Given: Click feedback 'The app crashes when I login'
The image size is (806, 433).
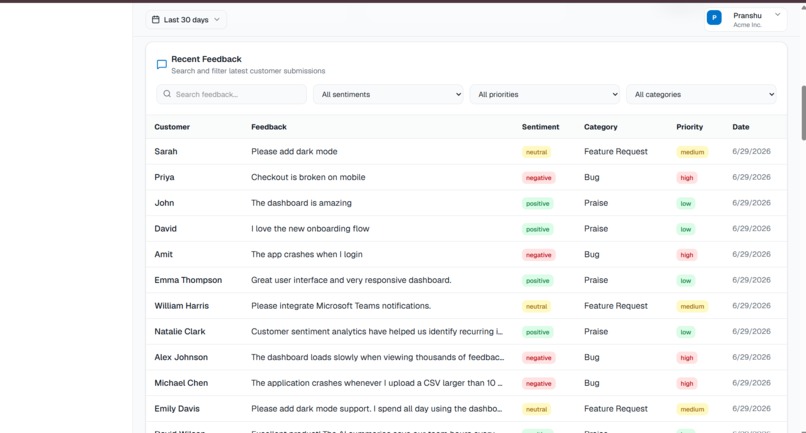Looking at the screenshot, I should tap(306, 255).
